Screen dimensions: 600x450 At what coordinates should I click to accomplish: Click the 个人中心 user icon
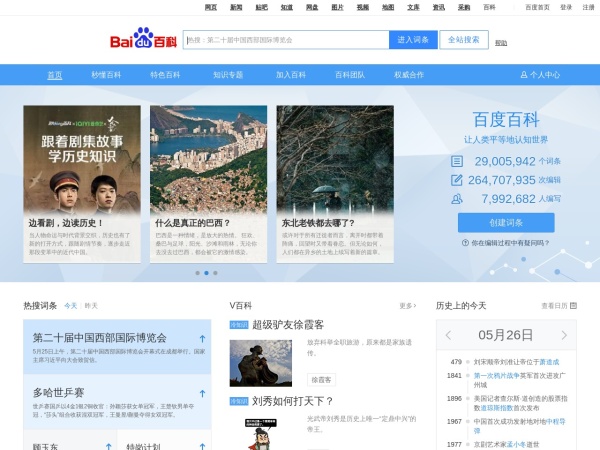[x=524, y=75]
